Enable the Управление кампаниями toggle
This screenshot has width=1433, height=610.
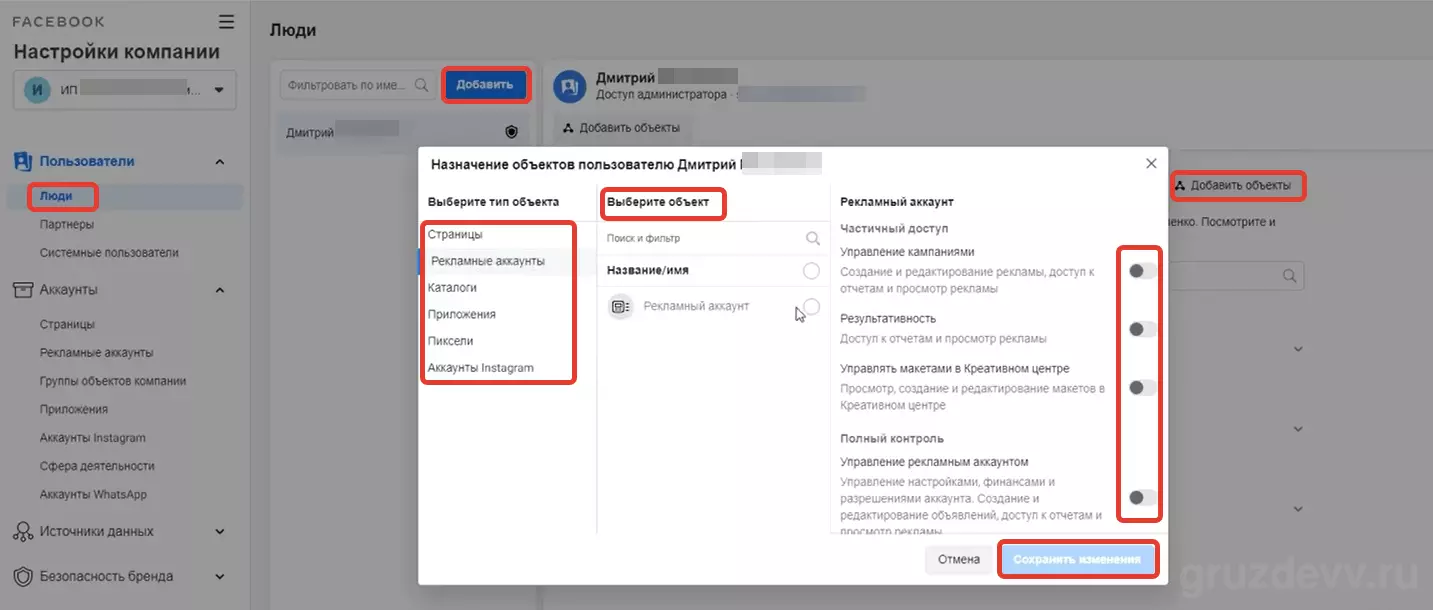tap(1142, 271)
